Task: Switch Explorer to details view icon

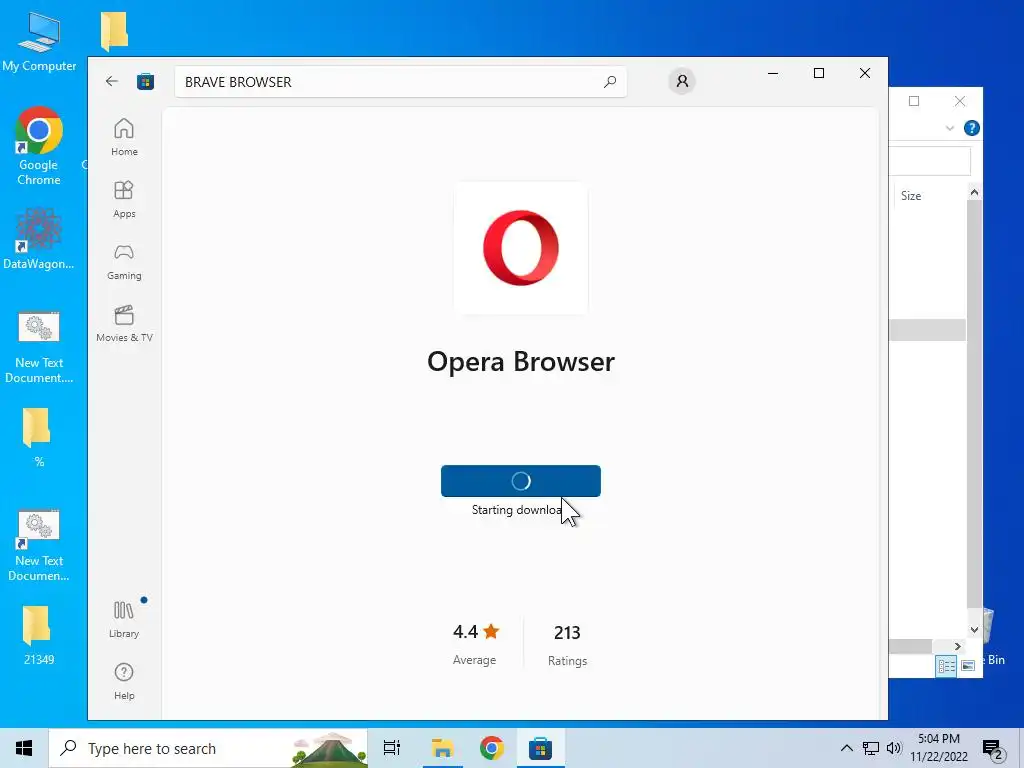Action: (x=946, y=665)
